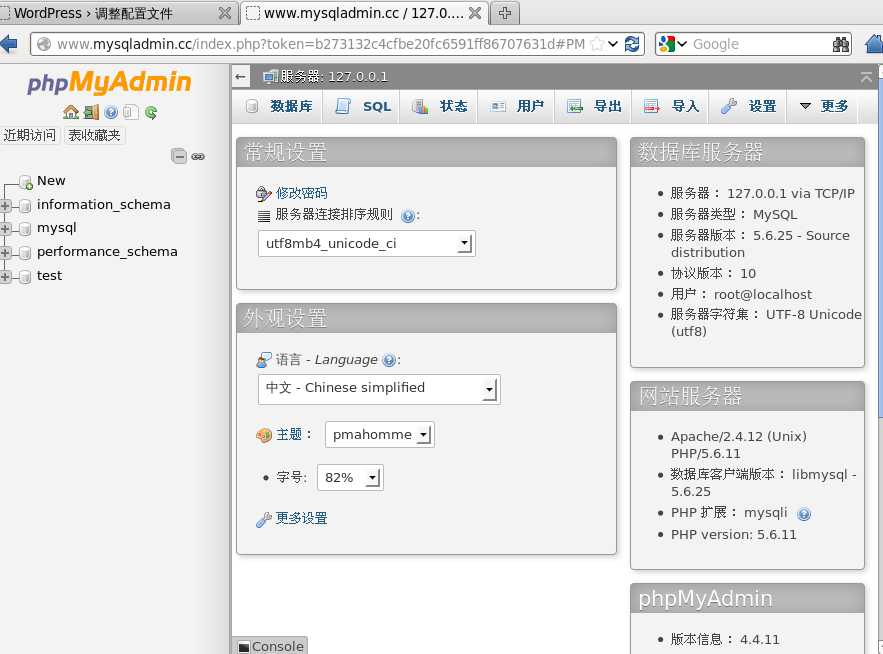883x654 pixels.
Task: Open the 设置 (Settings) tab
Action: (x=748, y=106)
